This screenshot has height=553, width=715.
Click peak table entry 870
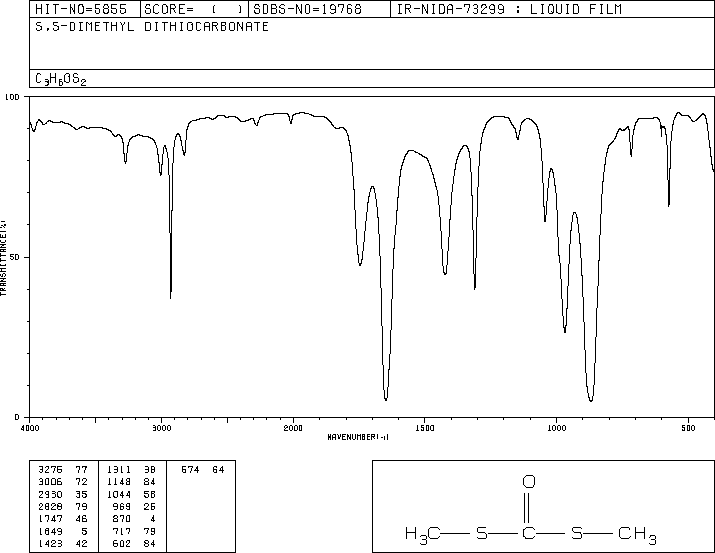pyautogui.click(x=122, y=519)
